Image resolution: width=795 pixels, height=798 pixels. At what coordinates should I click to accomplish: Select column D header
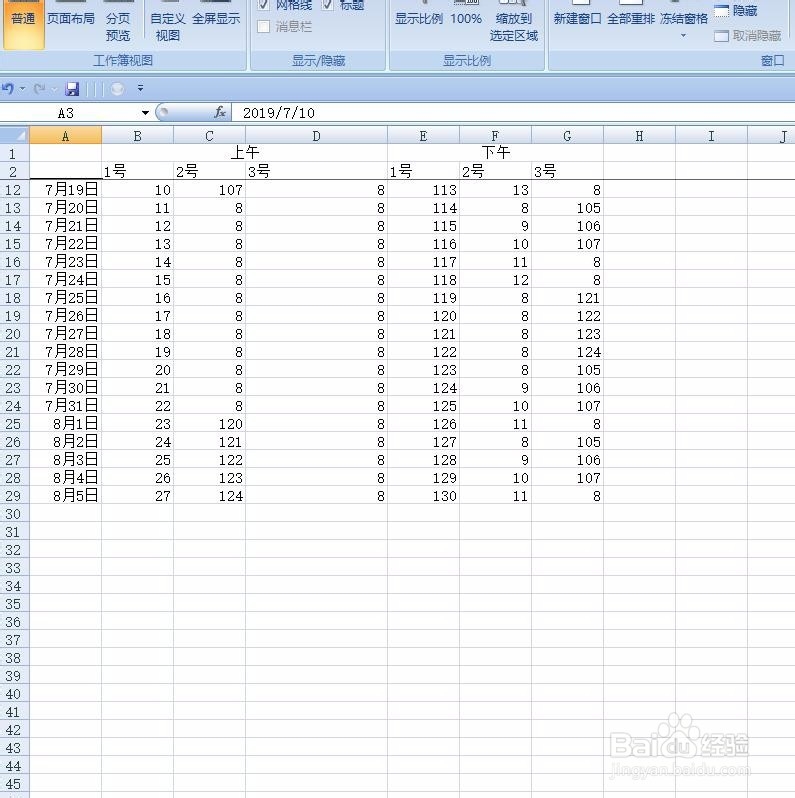tap(316, 136)
